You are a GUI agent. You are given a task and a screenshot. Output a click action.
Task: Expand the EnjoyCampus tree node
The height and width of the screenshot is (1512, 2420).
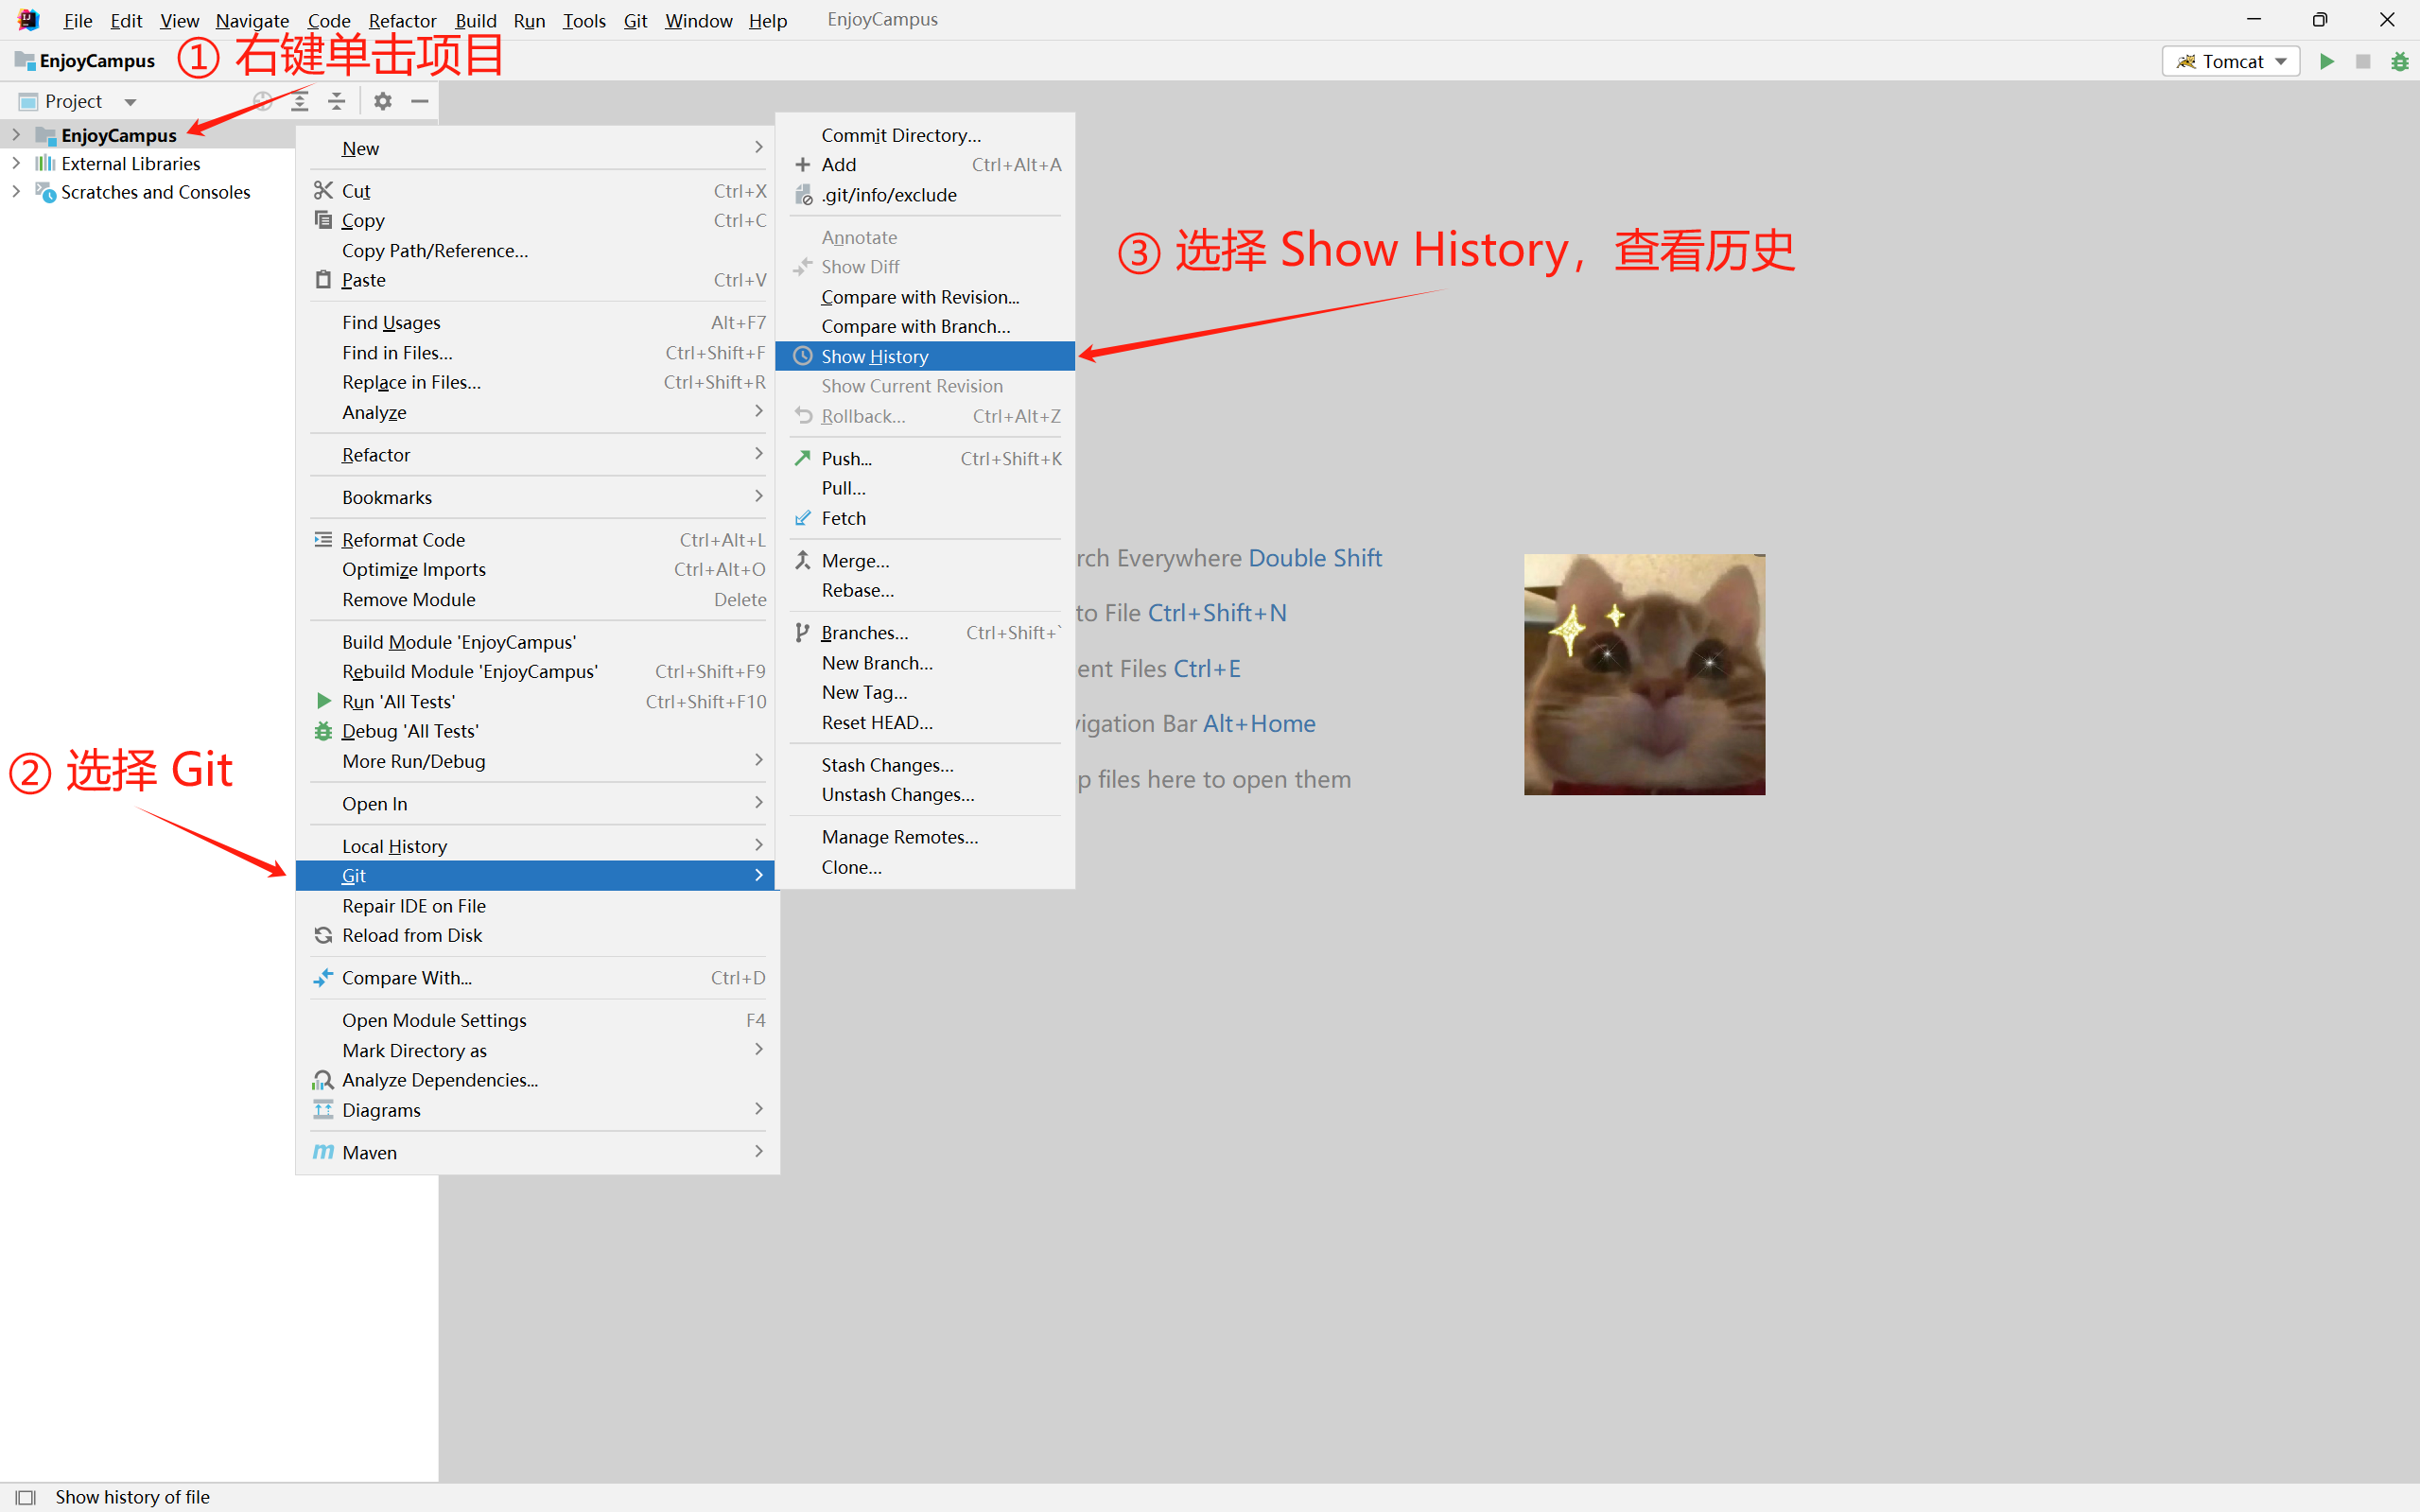click(x=16, y=134)
